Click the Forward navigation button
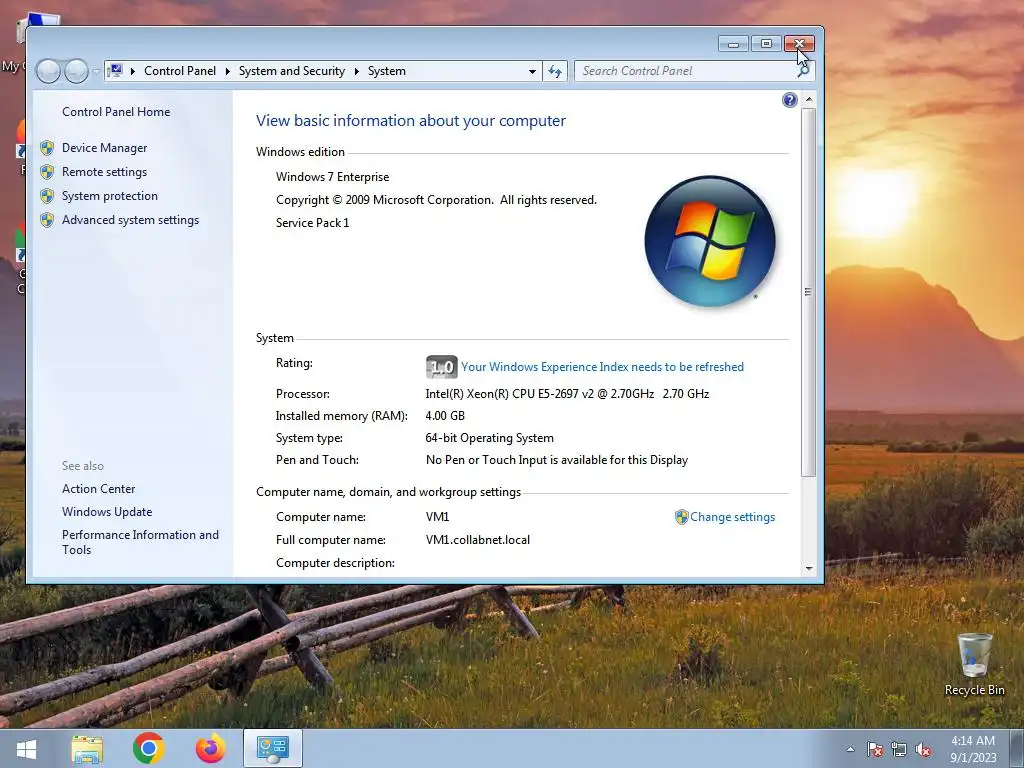The image size is (1024, 768). (x=76, y=71)
